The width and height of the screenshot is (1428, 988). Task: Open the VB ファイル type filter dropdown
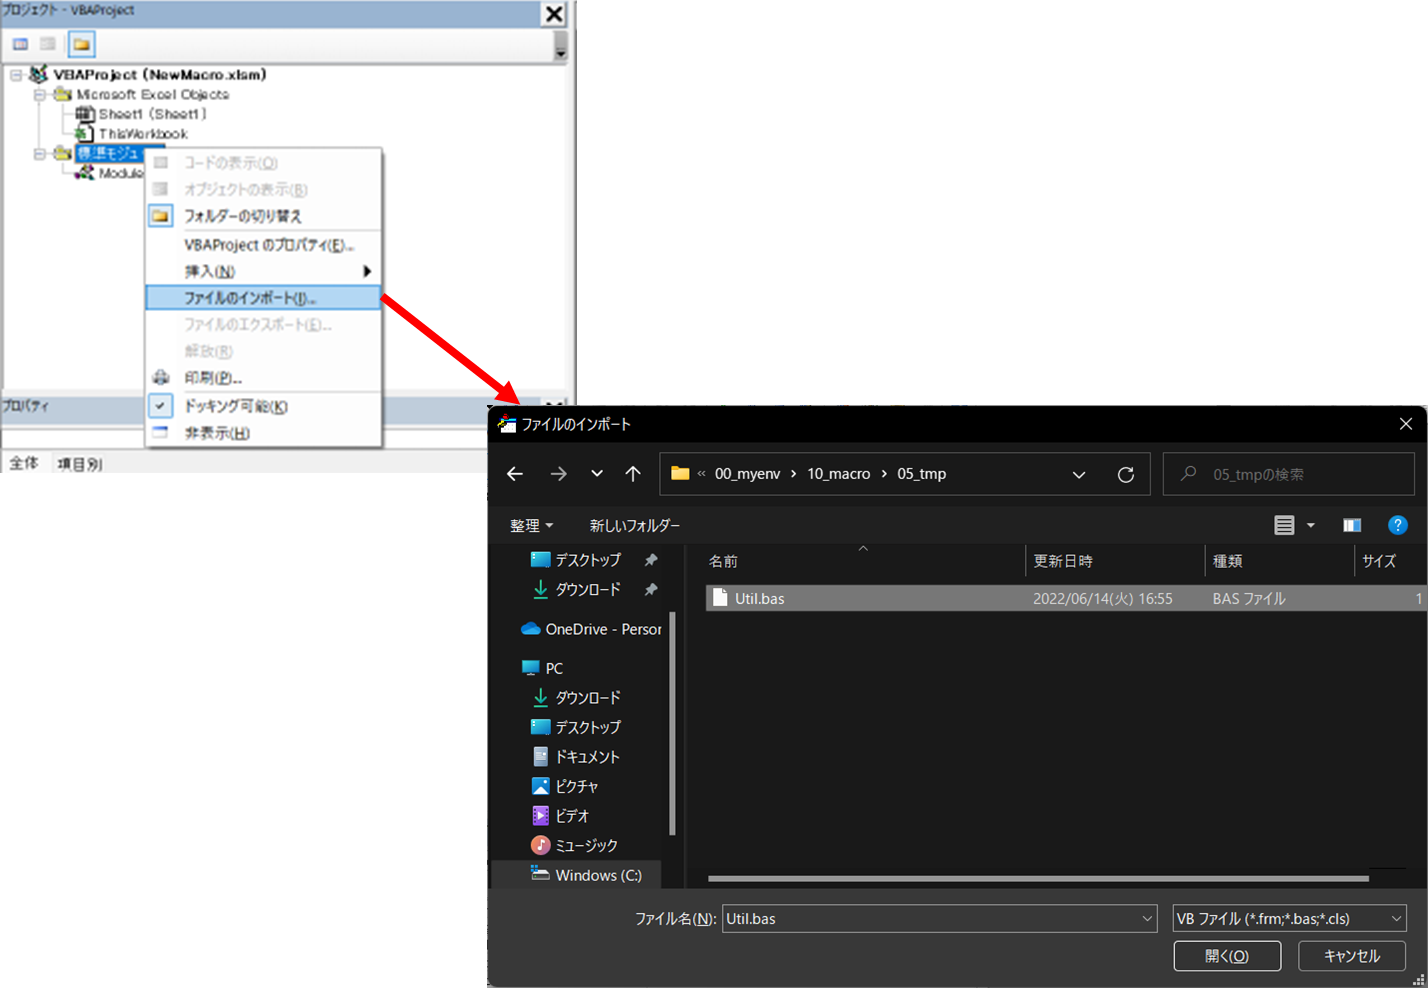tap(1289, 918)
